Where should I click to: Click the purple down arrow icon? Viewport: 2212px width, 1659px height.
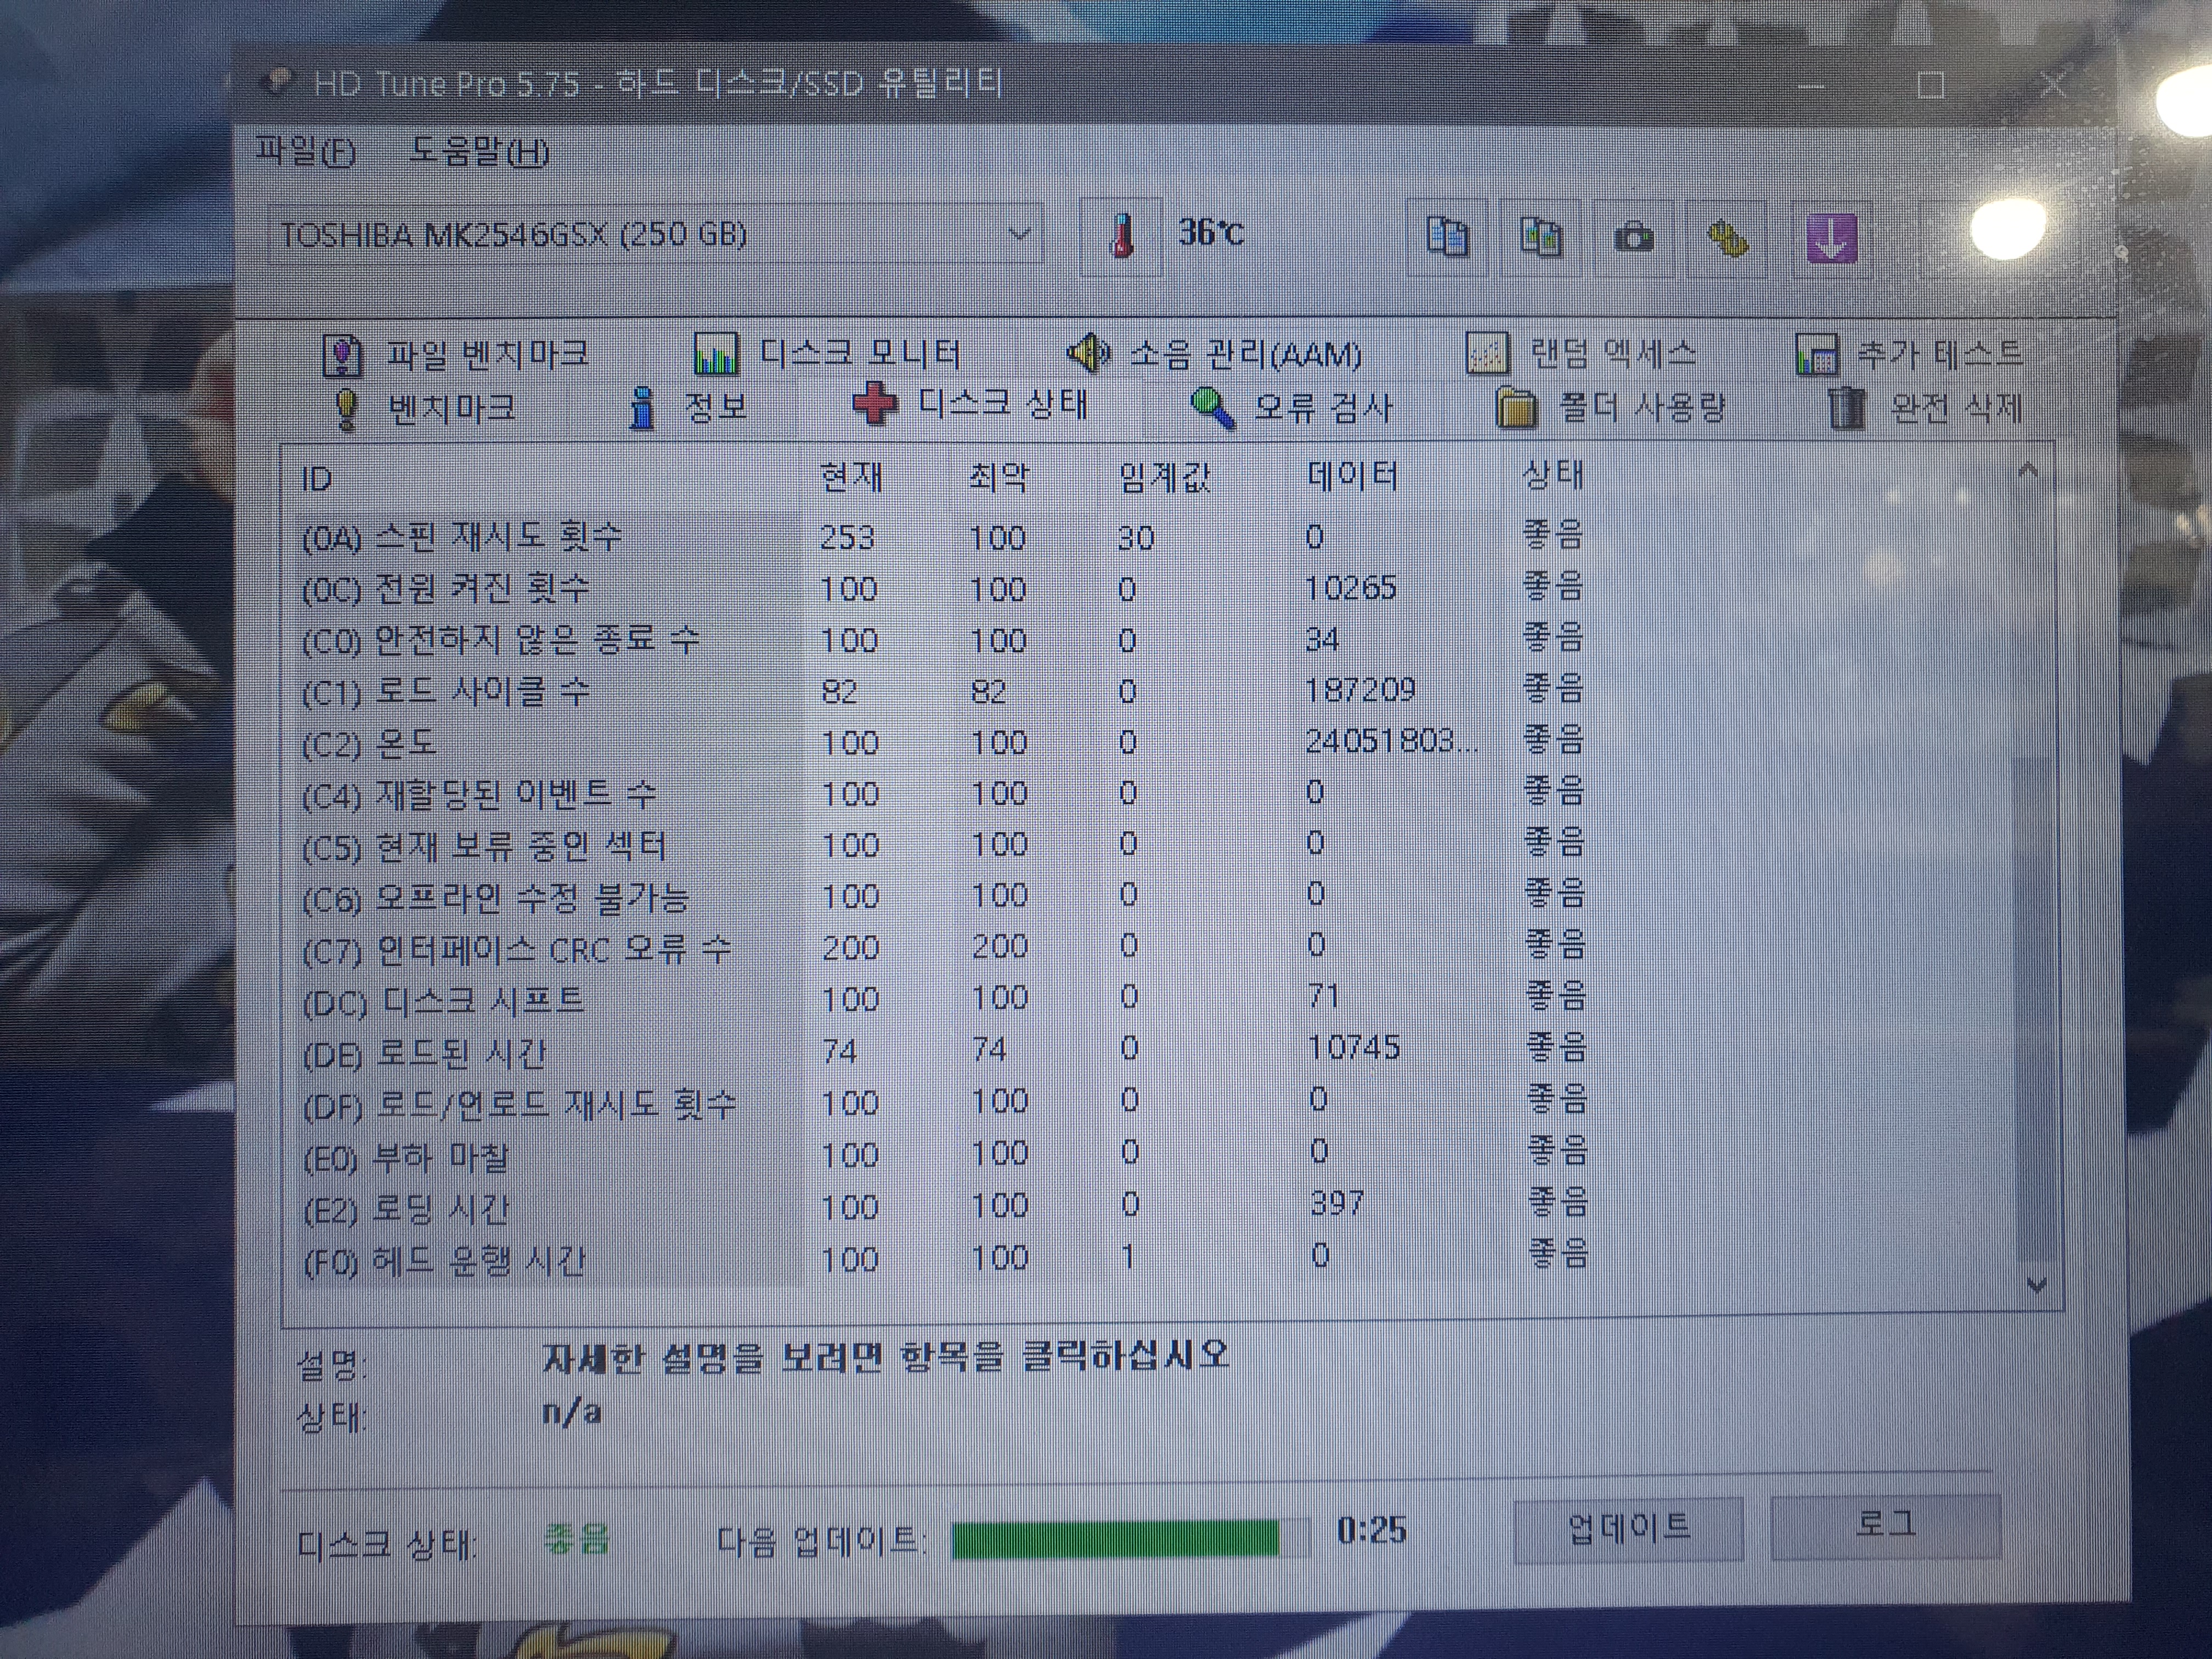coord(1831,240)
